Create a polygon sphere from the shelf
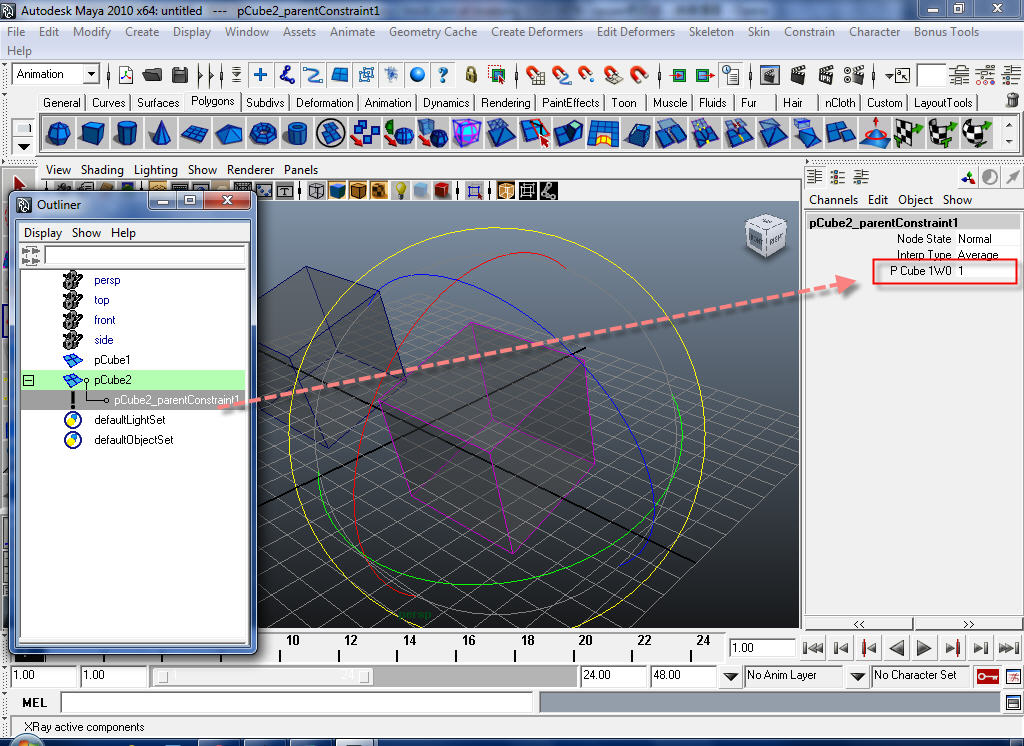Viewport: 1024px width, 746px height. 59,133
